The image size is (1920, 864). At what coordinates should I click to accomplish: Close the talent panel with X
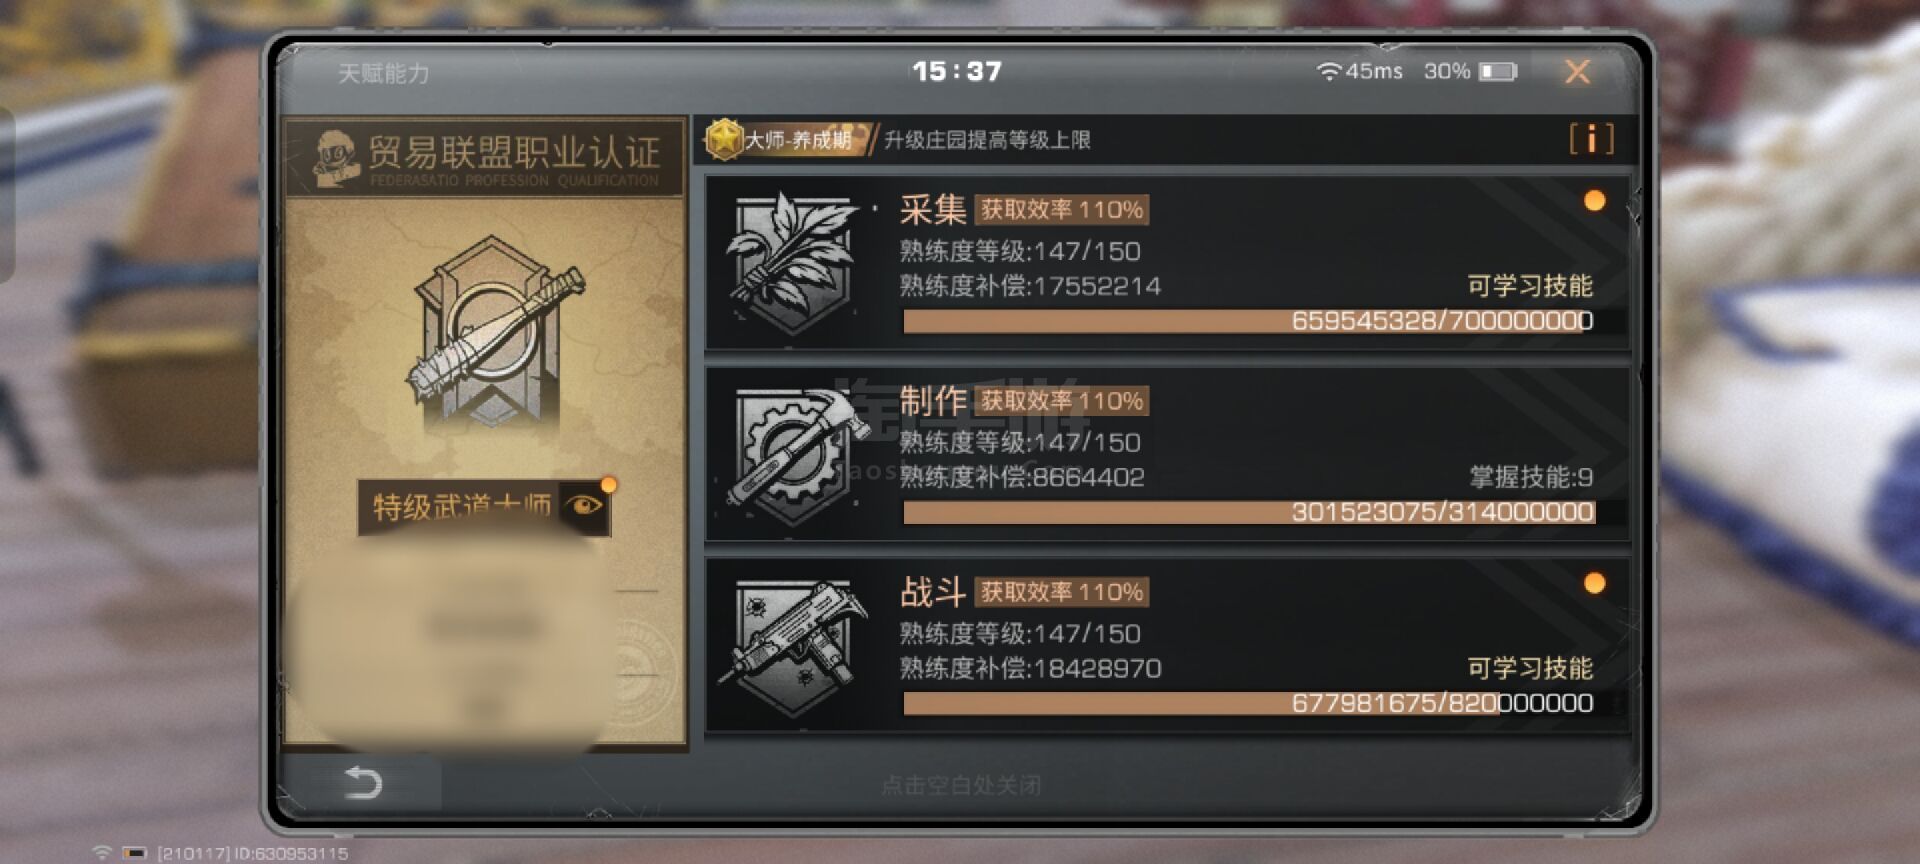(x=1577, y=71)
